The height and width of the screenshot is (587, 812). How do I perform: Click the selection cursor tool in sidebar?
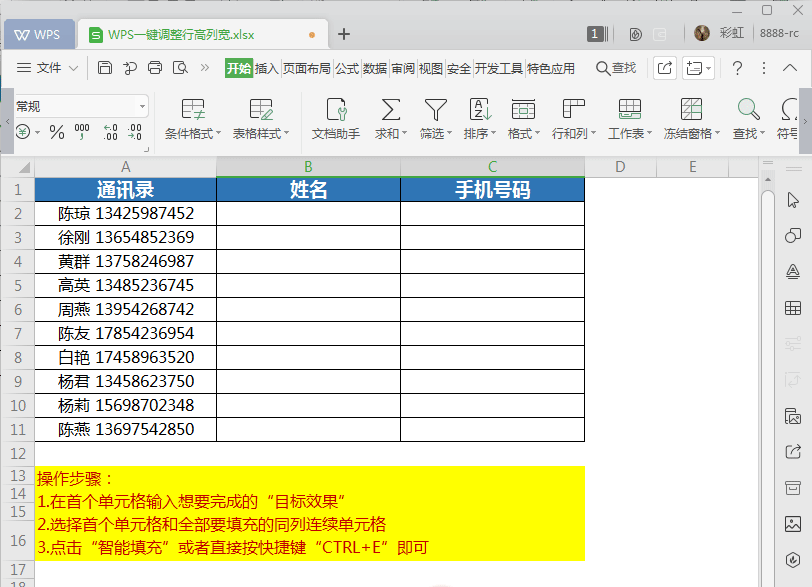point(793,200)
